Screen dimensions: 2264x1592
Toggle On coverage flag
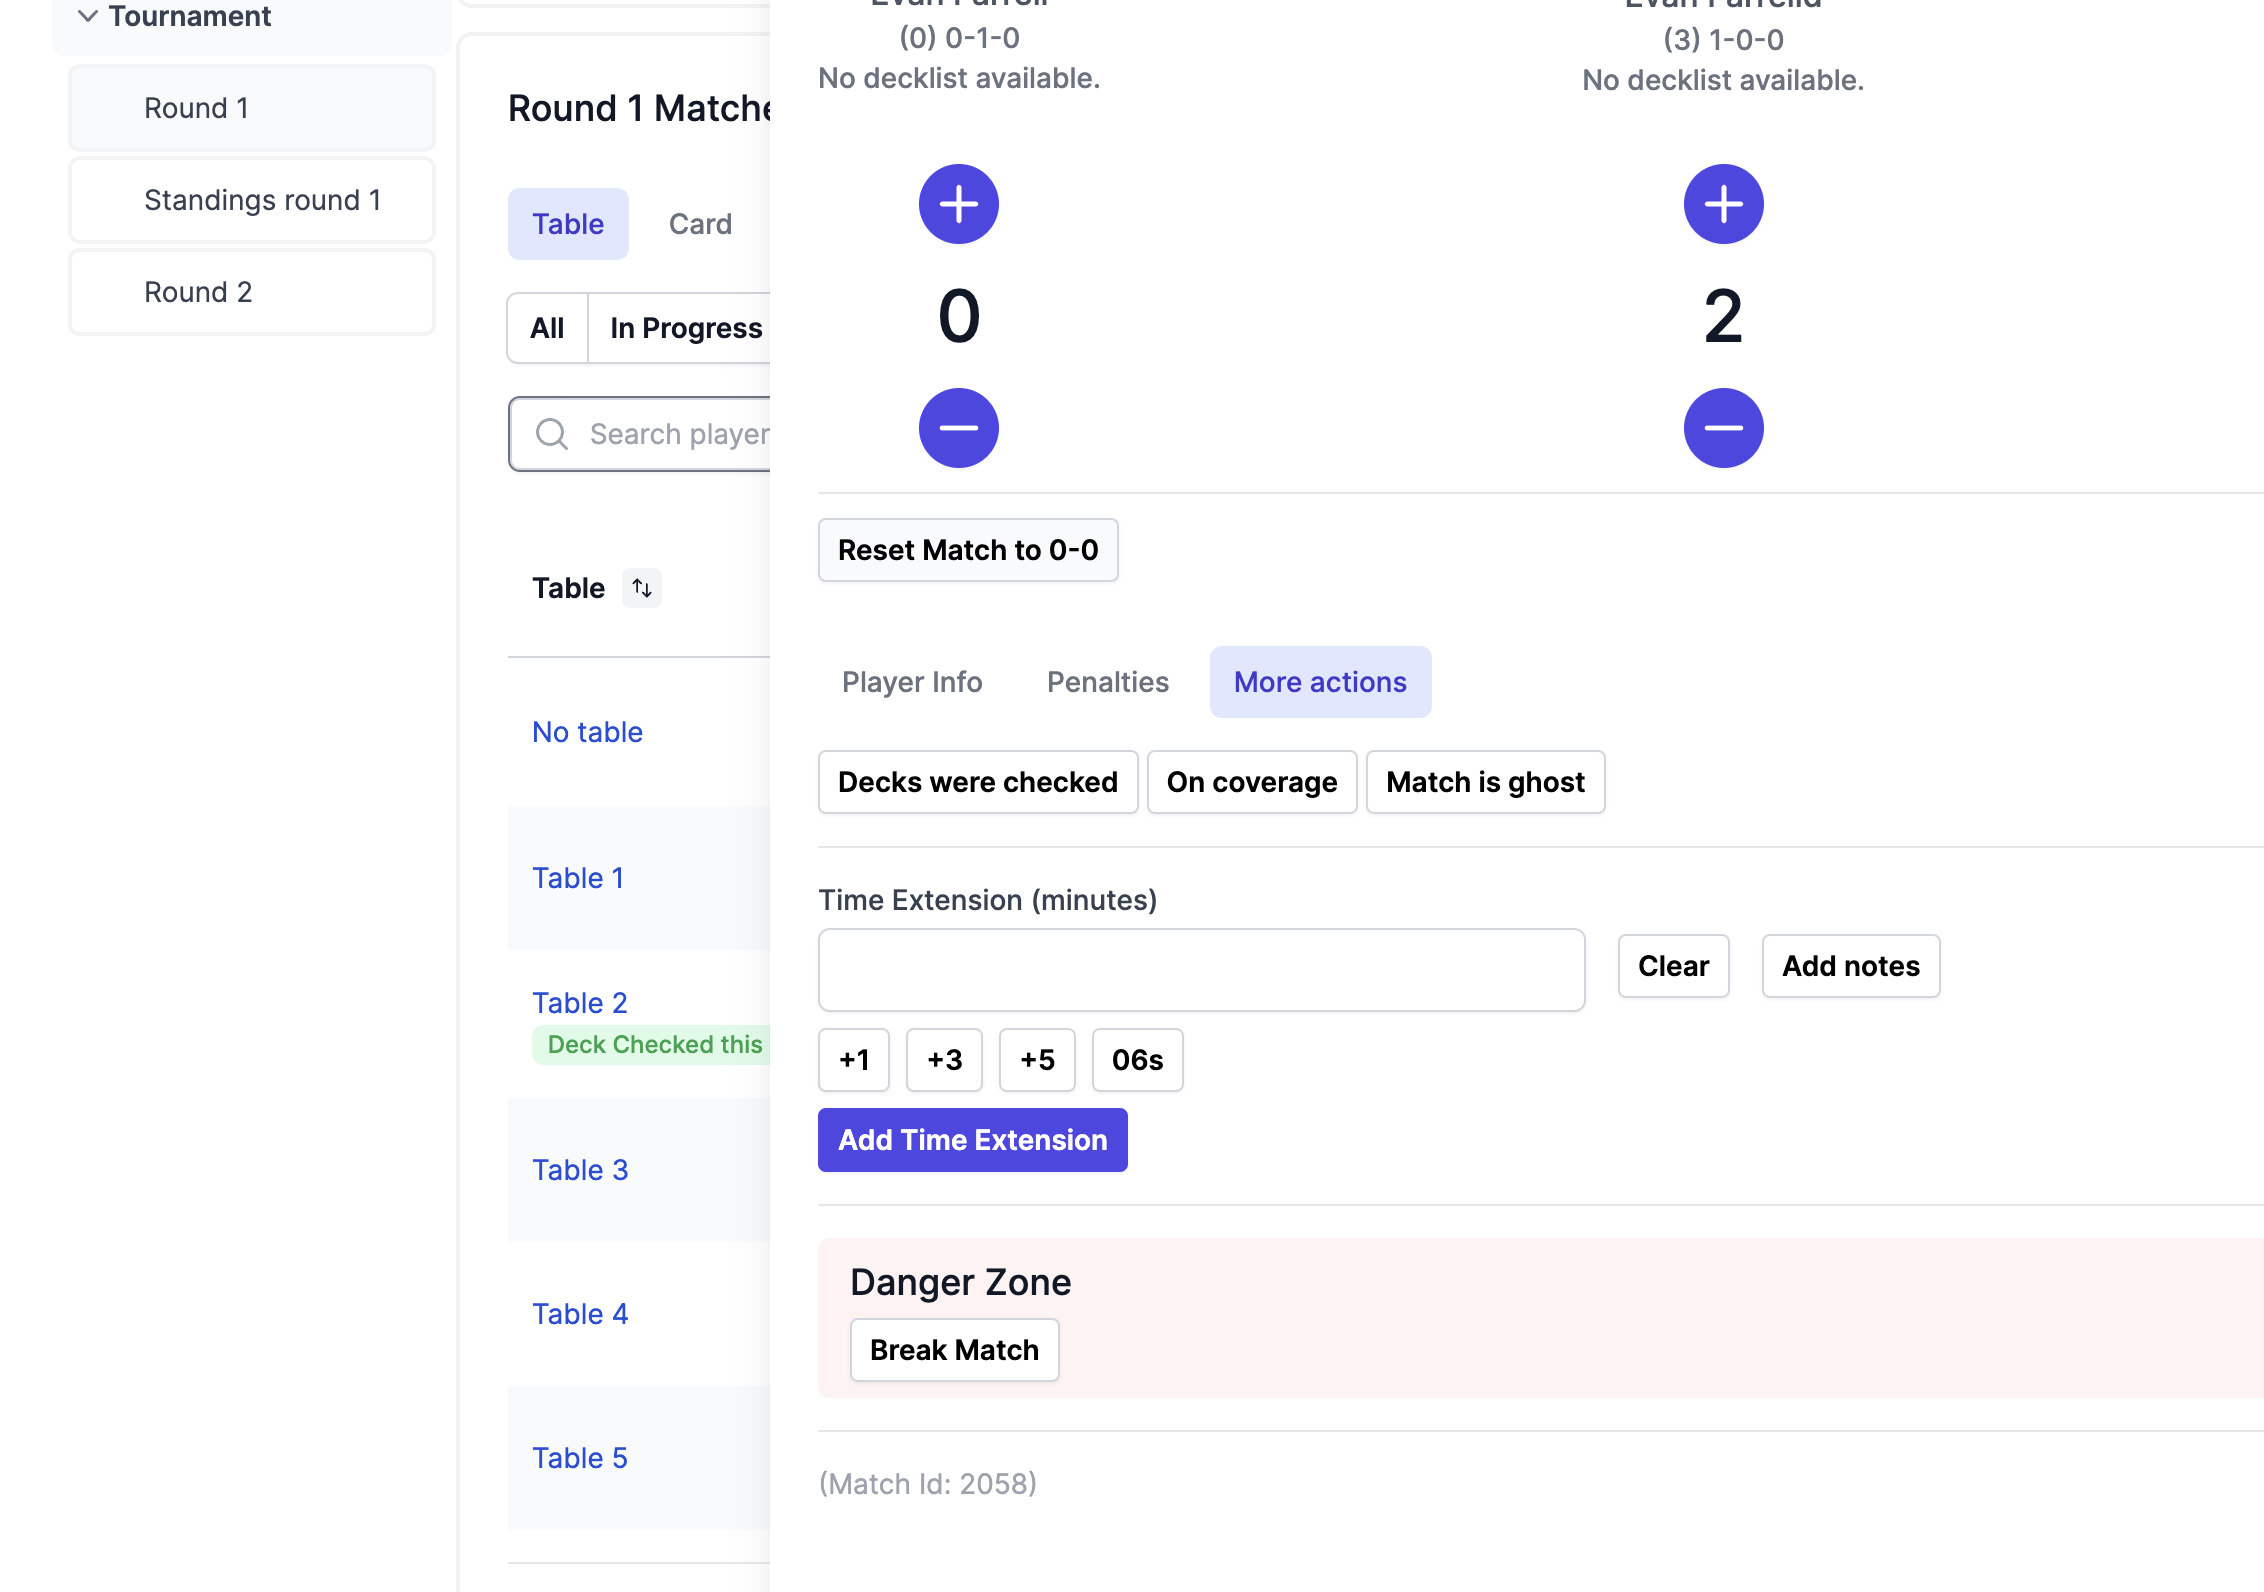[x=1251, y=782]
